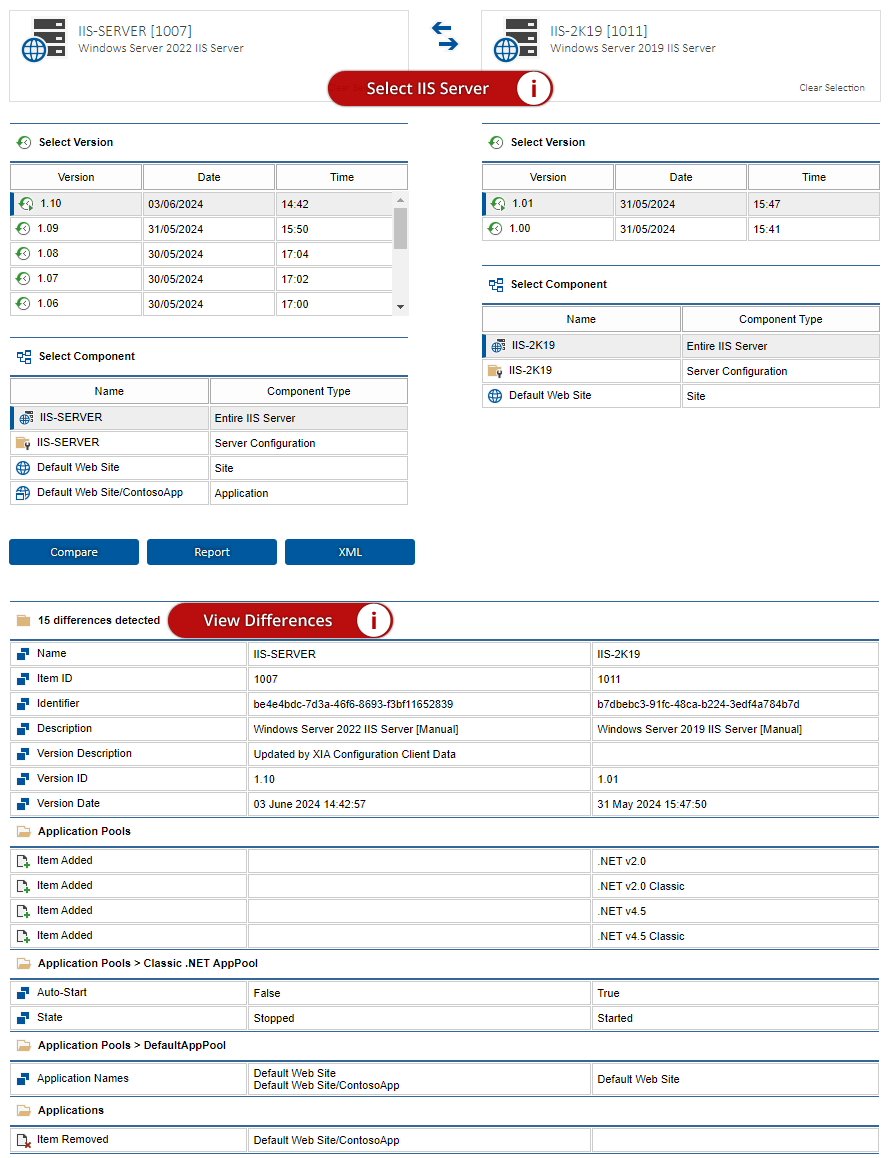Screen dimensions: 892x1158
Task: Click the Default Web Site/ContosoApp application icon
Action: 24,493
